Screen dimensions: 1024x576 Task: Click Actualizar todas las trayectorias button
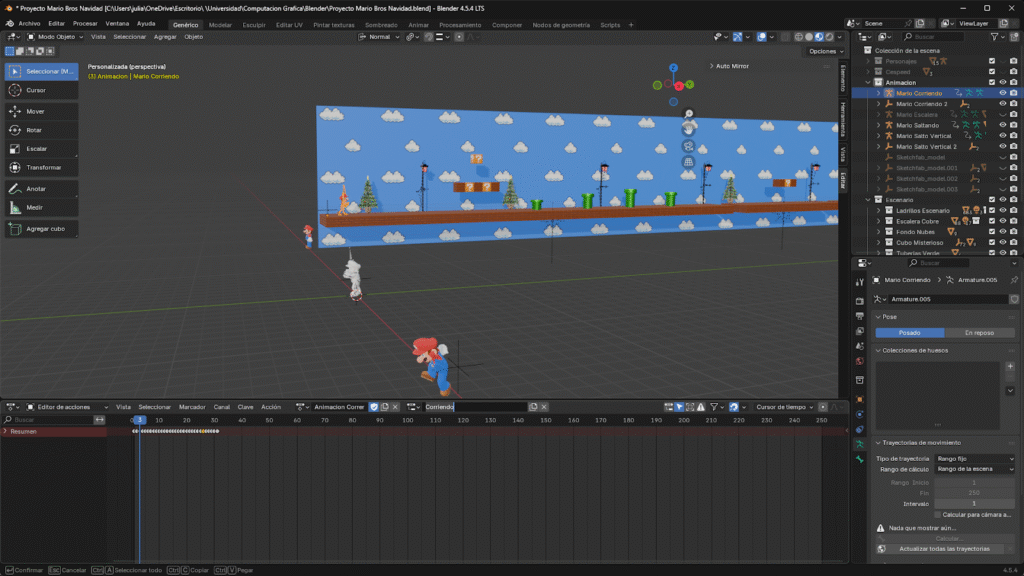pyautogui.click(x=944, y=549)
